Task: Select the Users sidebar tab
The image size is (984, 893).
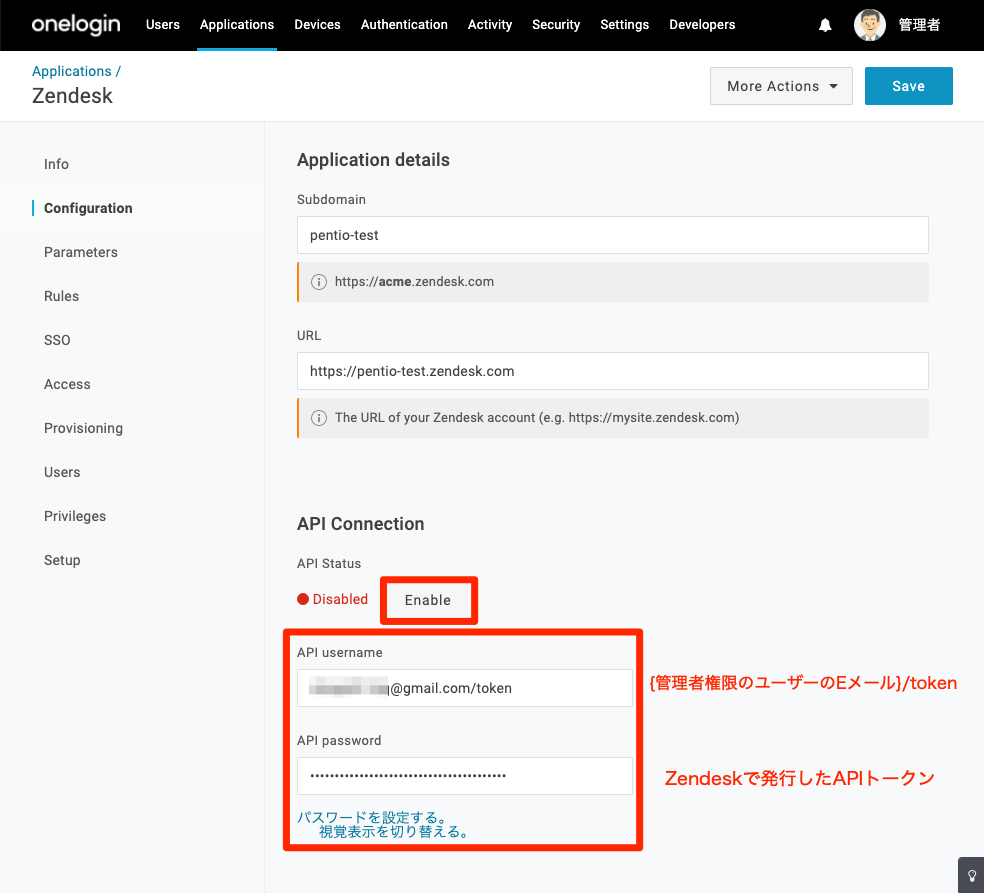Action: [62, 472]
